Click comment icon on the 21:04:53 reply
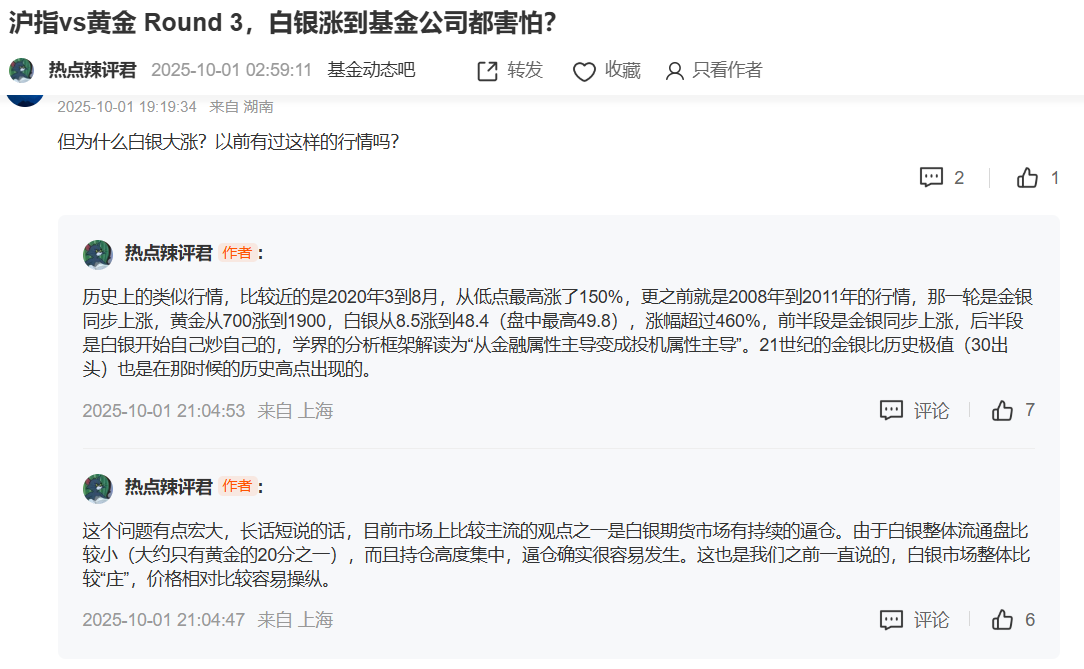Image resolution: width=1084 pixels, height=669 pixels. [891, 411]
